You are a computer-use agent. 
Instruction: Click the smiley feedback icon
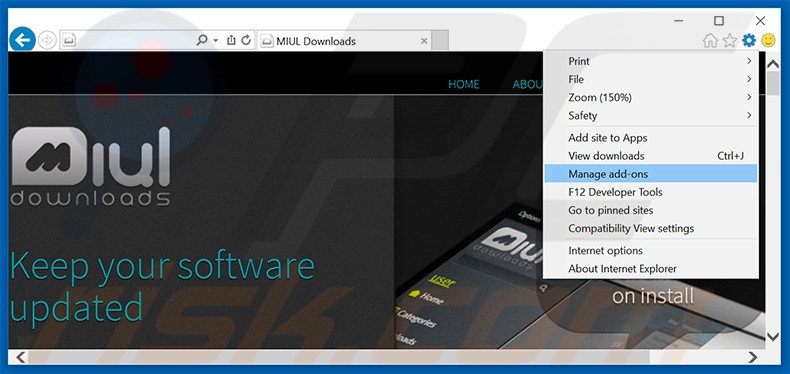pos(768,40)
